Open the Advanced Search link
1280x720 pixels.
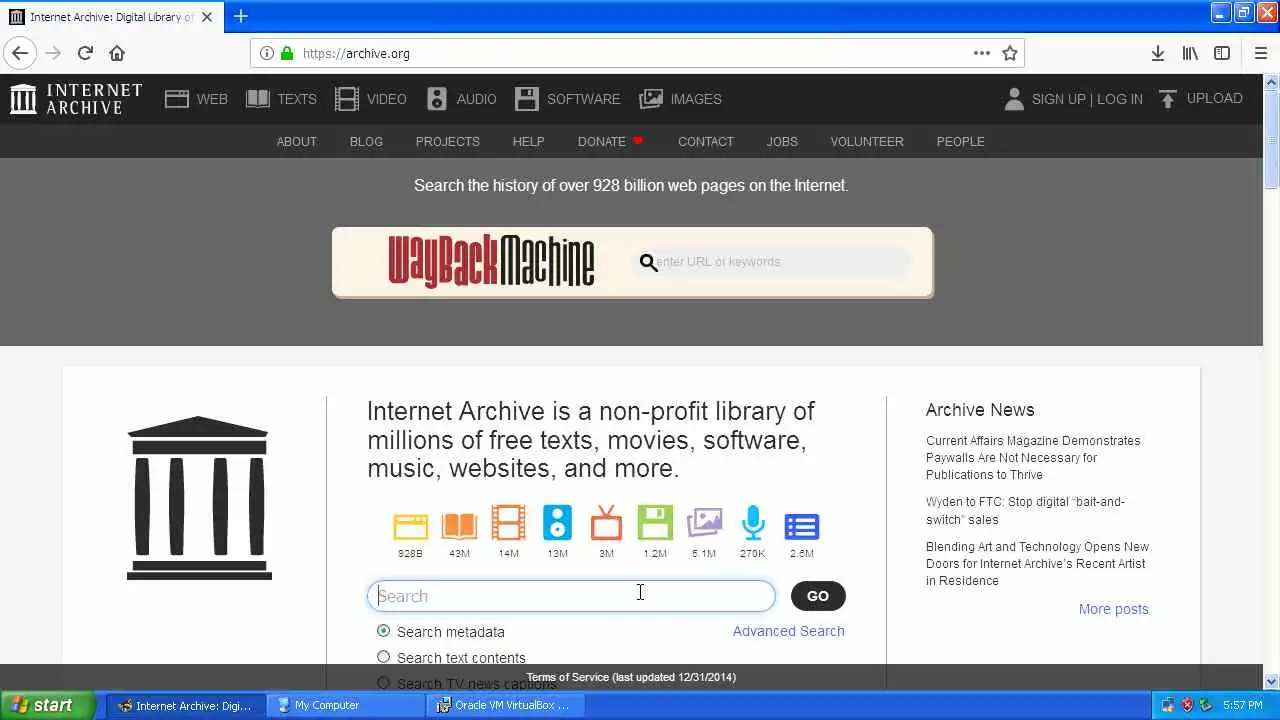pos(789,631)
